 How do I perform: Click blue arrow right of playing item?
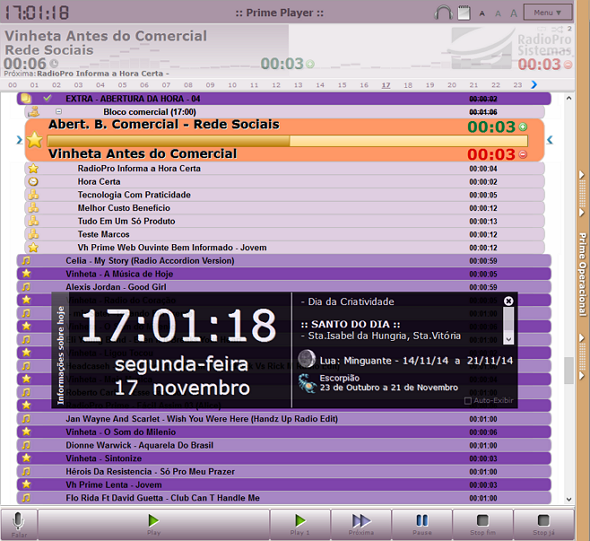click(x=550, y=140)
